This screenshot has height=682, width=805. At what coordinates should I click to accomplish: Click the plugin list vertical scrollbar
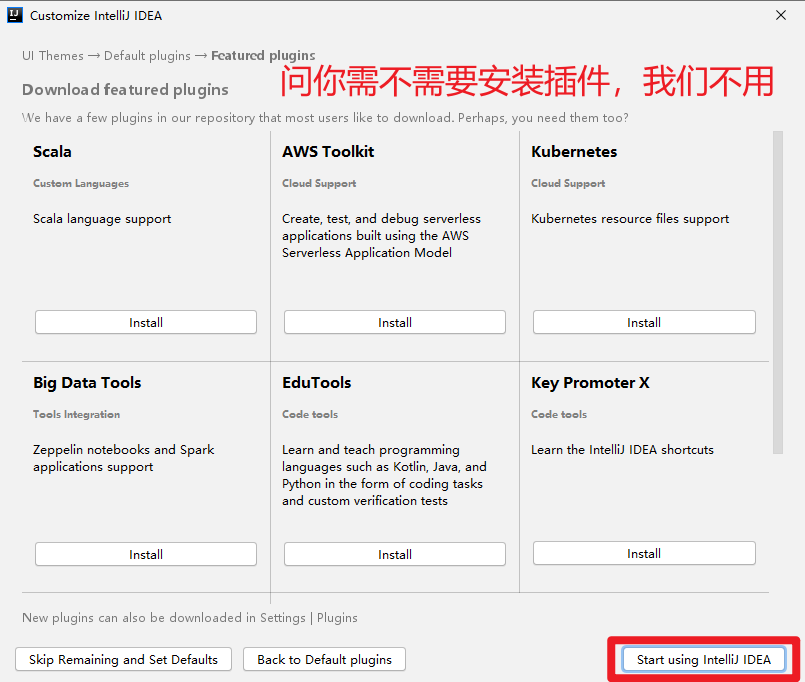pyautogui.click(x=778, y=292)
